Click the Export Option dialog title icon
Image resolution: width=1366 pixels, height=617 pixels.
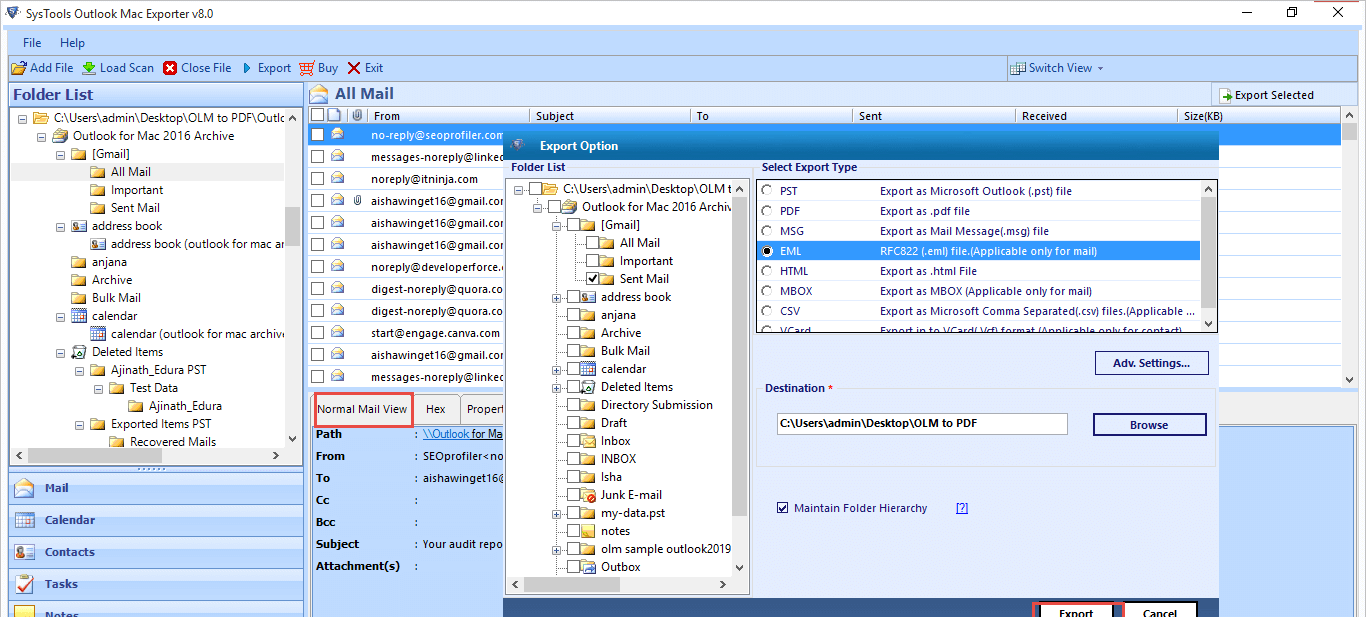point(518,145)
